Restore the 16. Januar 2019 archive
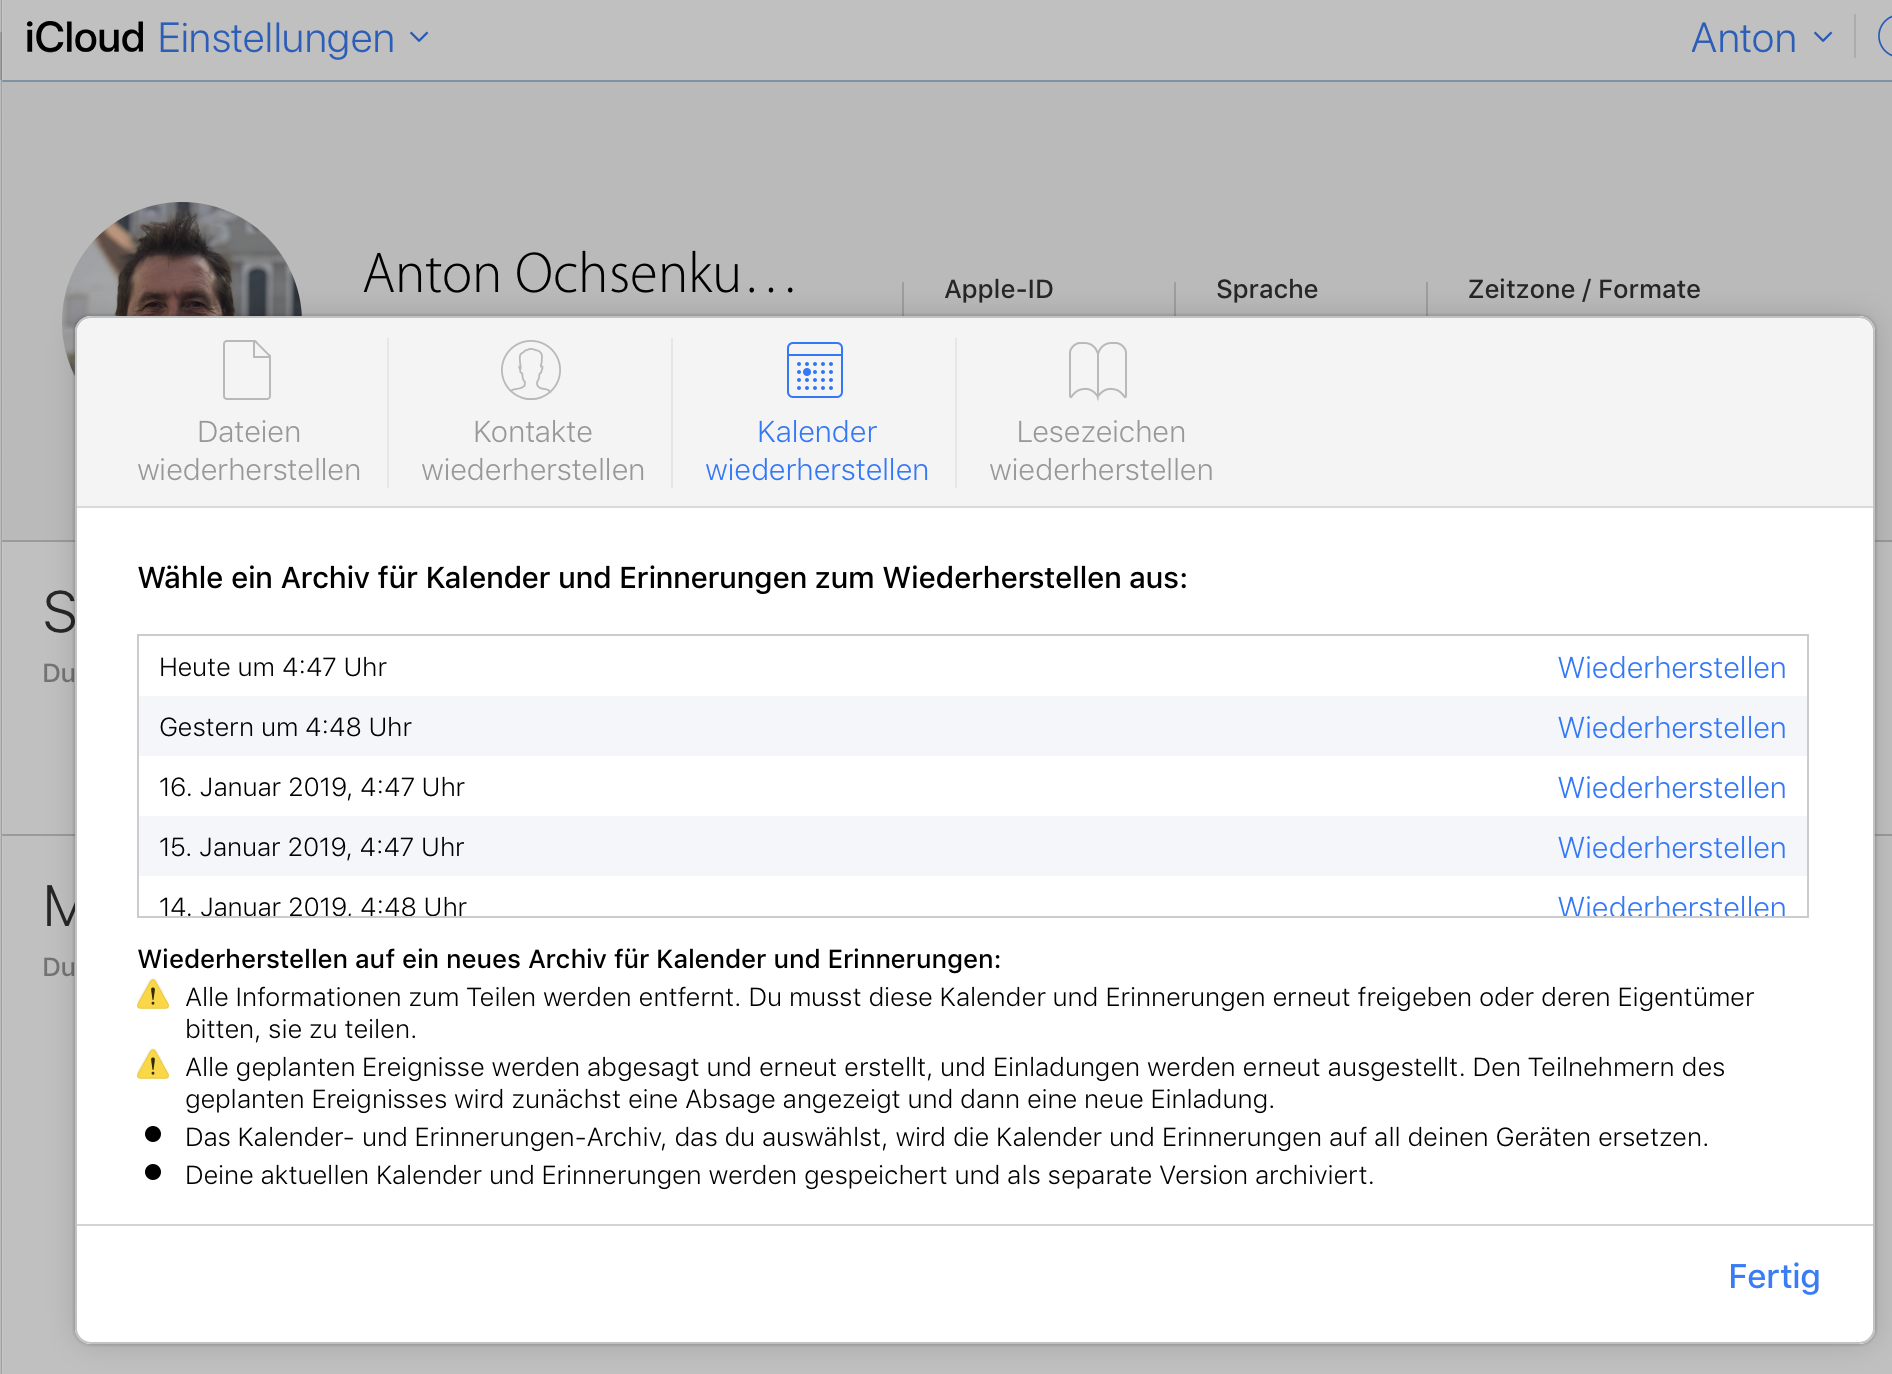 (1671, 787)
